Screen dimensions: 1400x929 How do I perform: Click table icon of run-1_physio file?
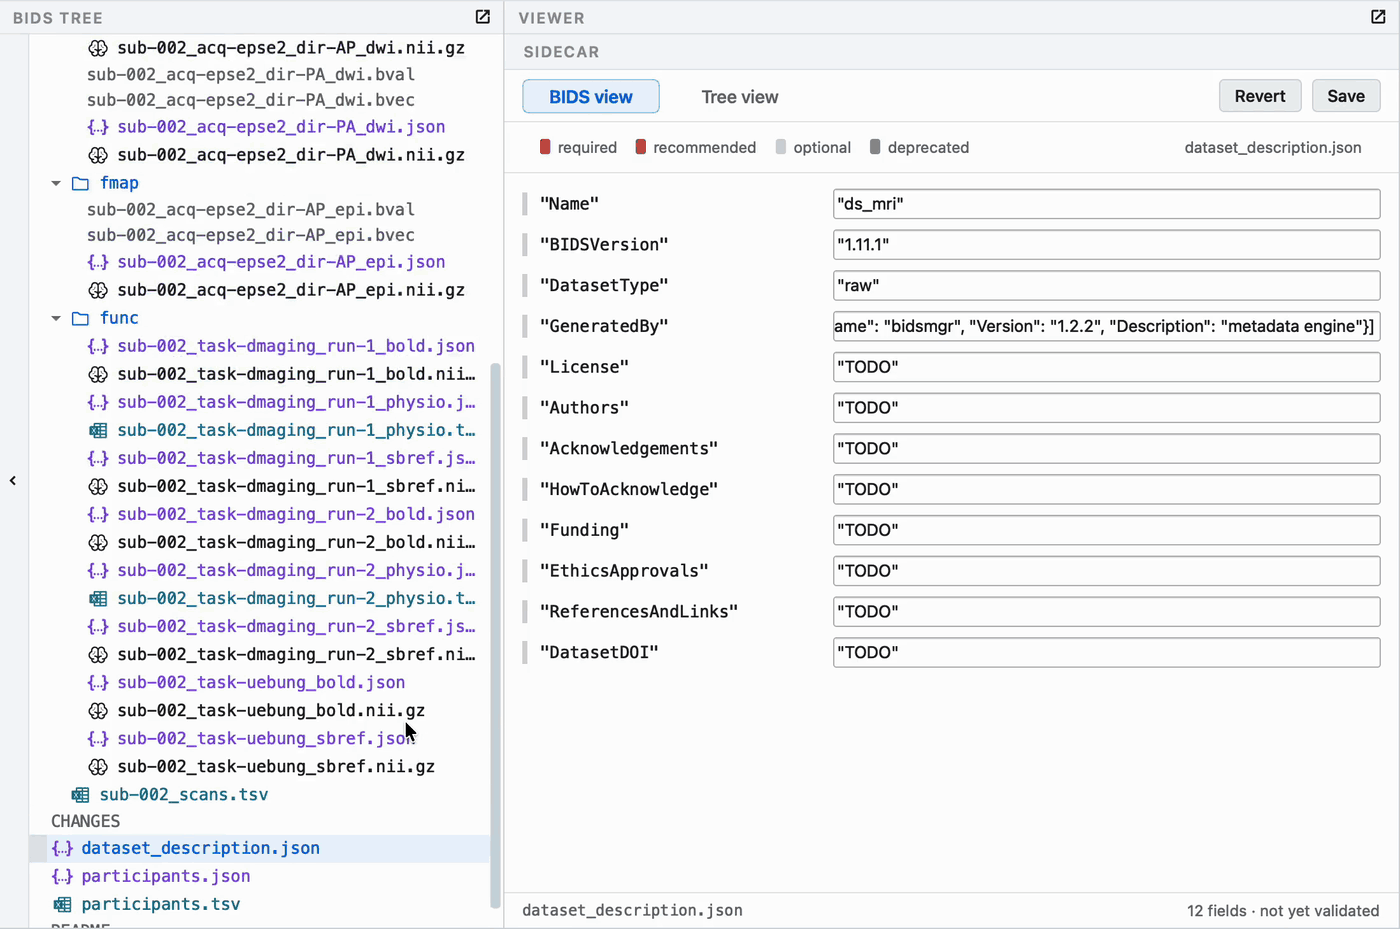click(x=98, y=431)
